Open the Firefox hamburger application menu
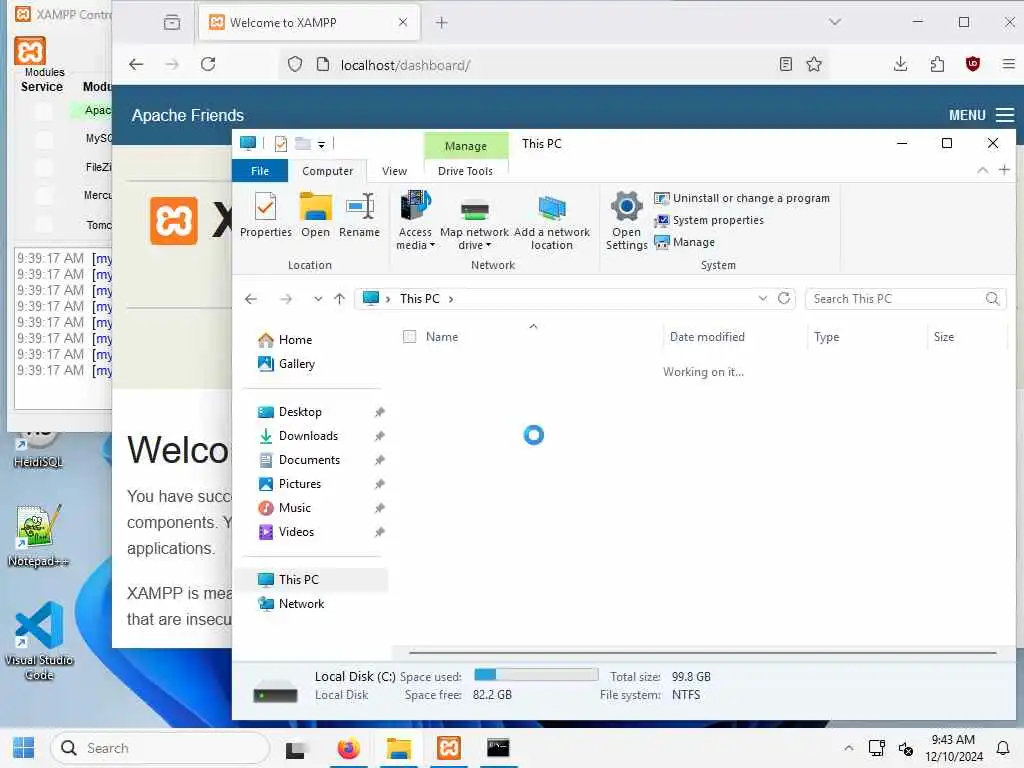The width and height of the screenshot is (1024, 768). [x=1008, y=64]
